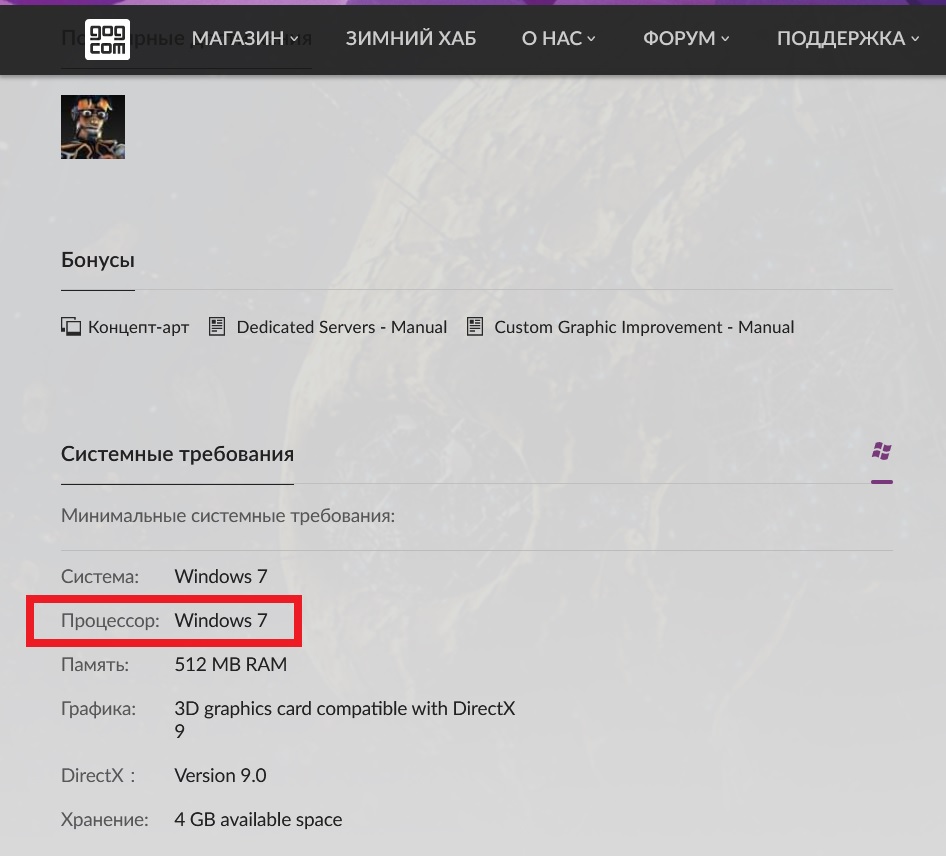
Task: Select the Системные требования heading tab
Action: coord(177,454)
